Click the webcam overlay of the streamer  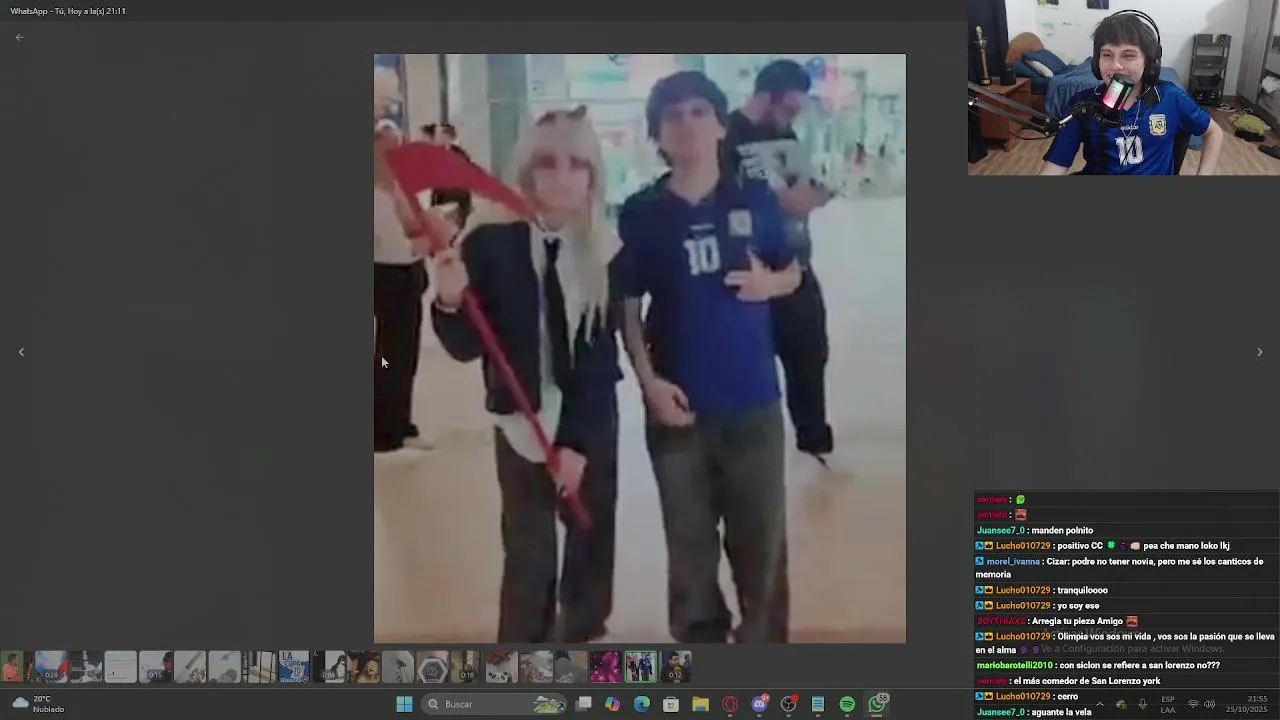point(1123,88)
